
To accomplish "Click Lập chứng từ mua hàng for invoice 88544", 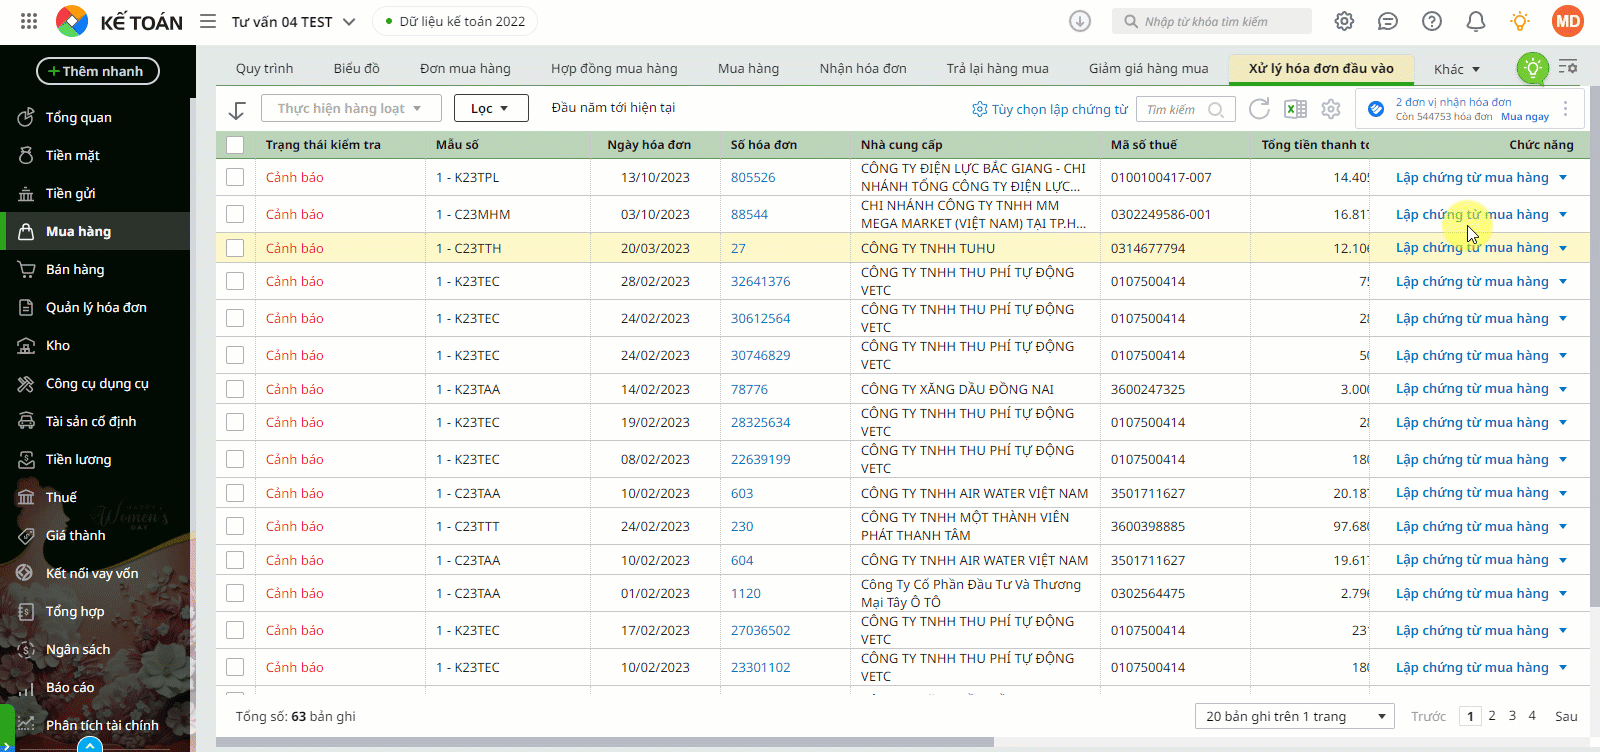I will point(1472,214).
